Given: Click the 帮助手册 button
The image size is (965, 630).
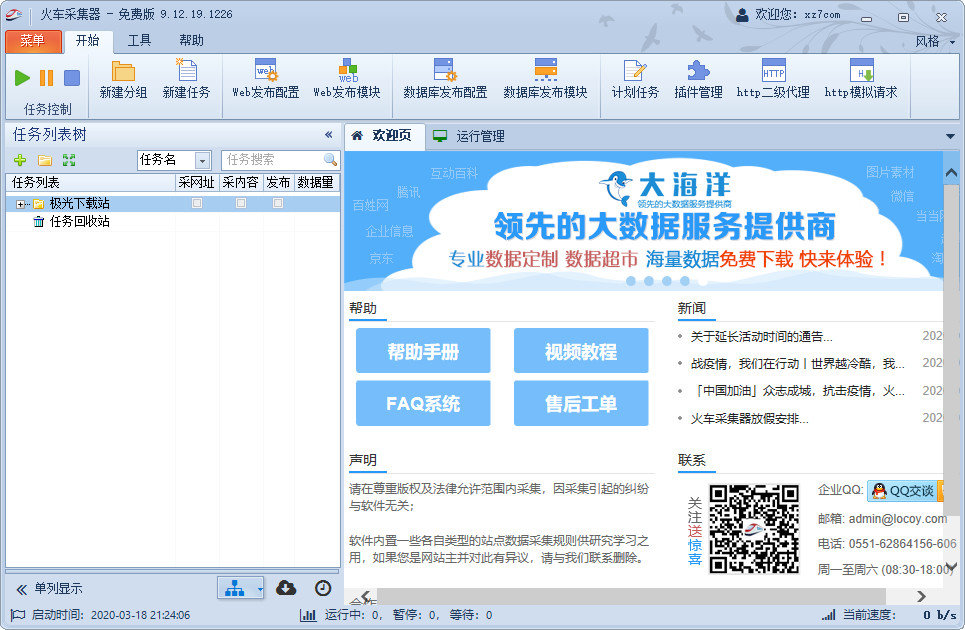Looking at the screenshot, I should point(423,351).
